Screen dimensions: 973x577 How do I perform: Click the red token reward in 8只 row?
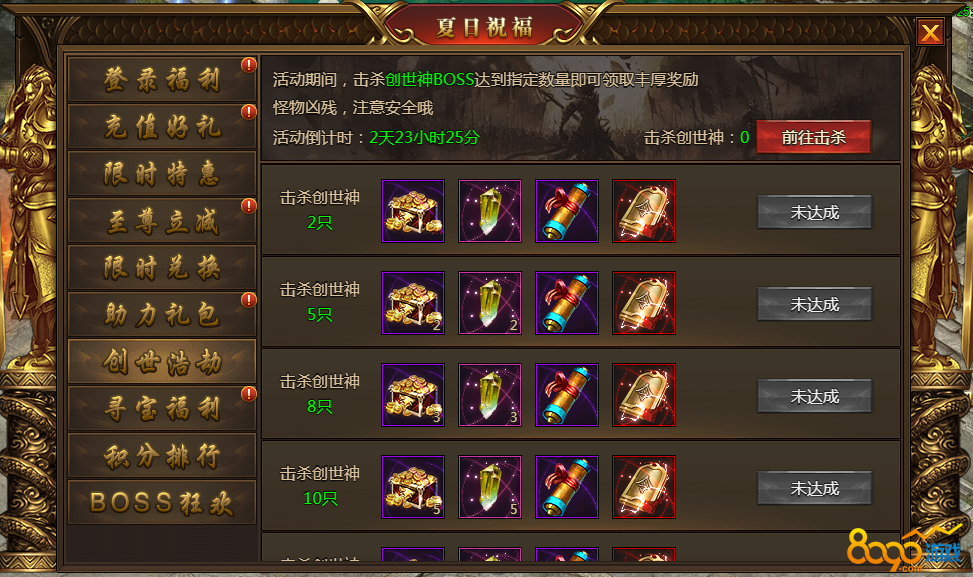[643, 395]
